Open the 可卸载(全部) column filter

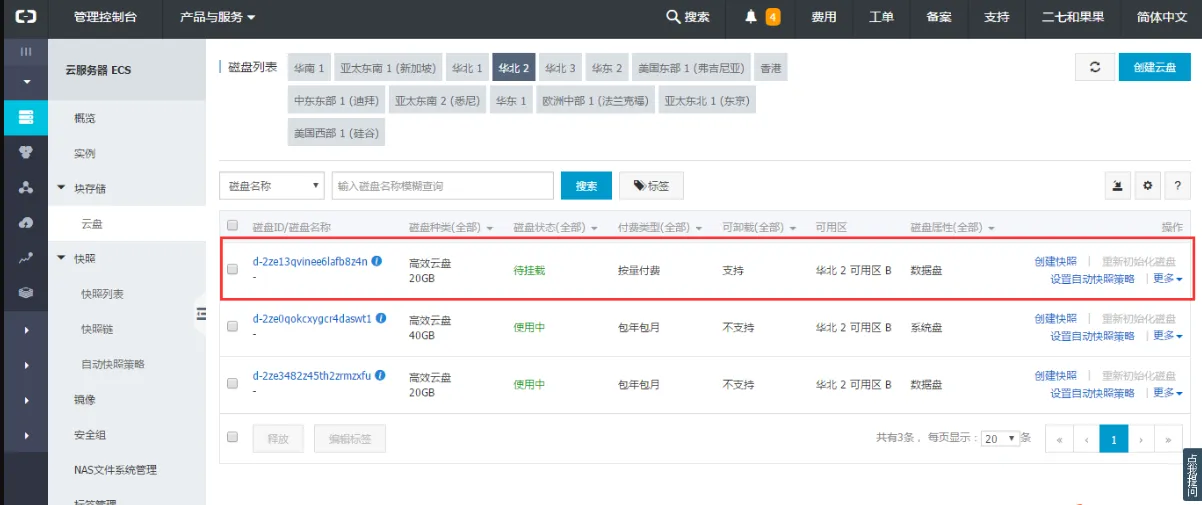(758, 228)
